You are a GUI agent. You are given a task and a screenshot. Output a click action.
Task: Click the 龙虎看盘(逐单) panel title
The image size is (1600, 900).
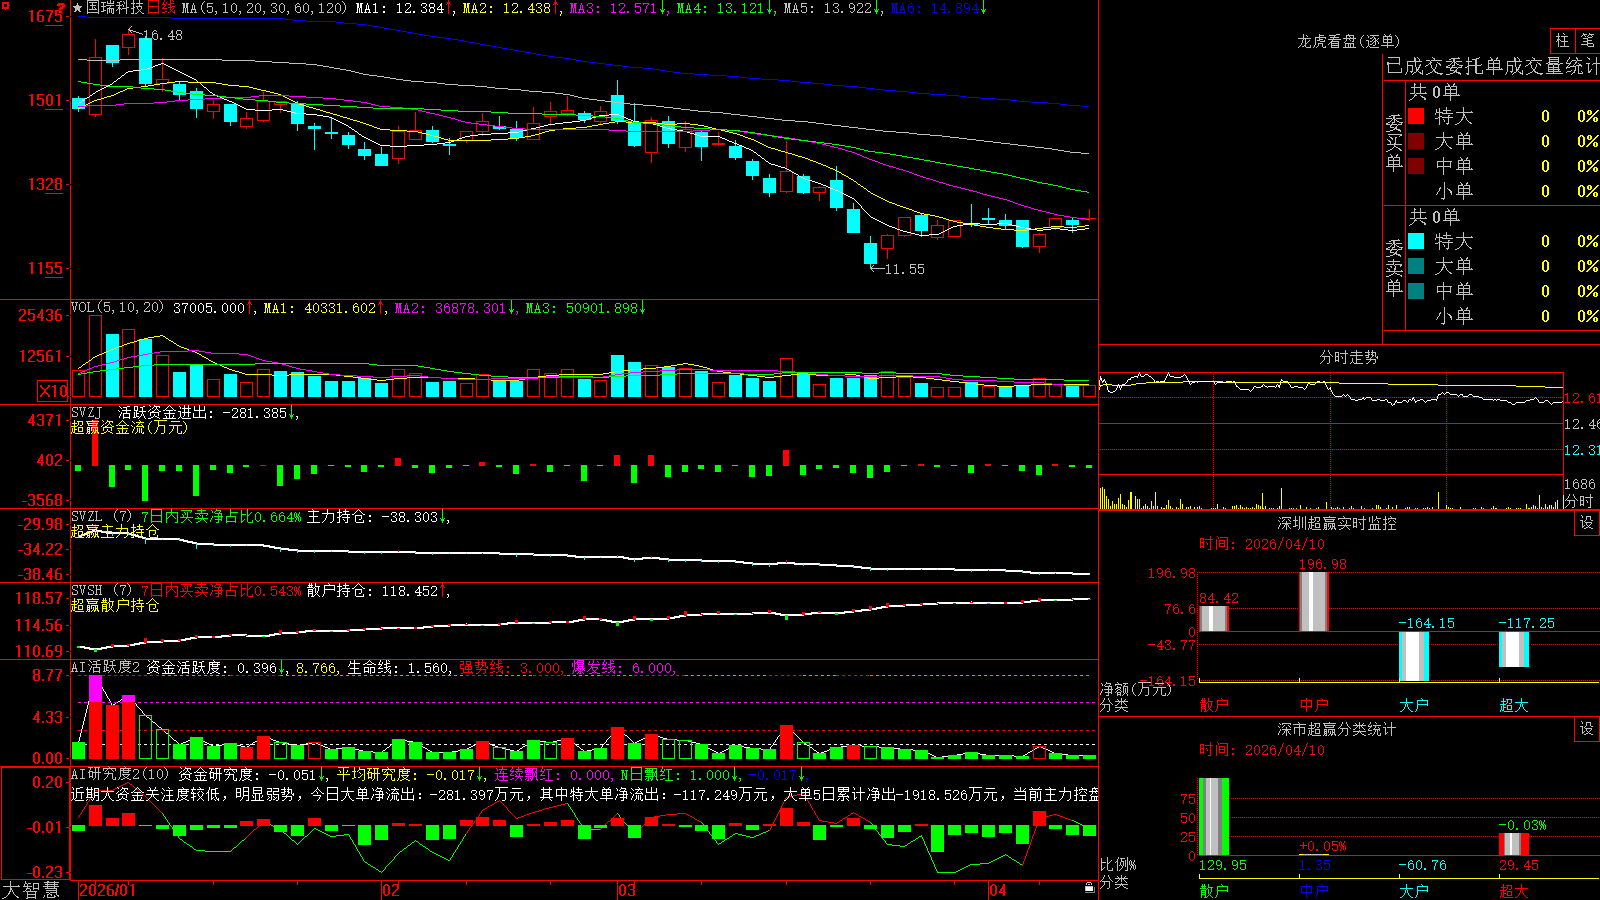coord(1348,41)
